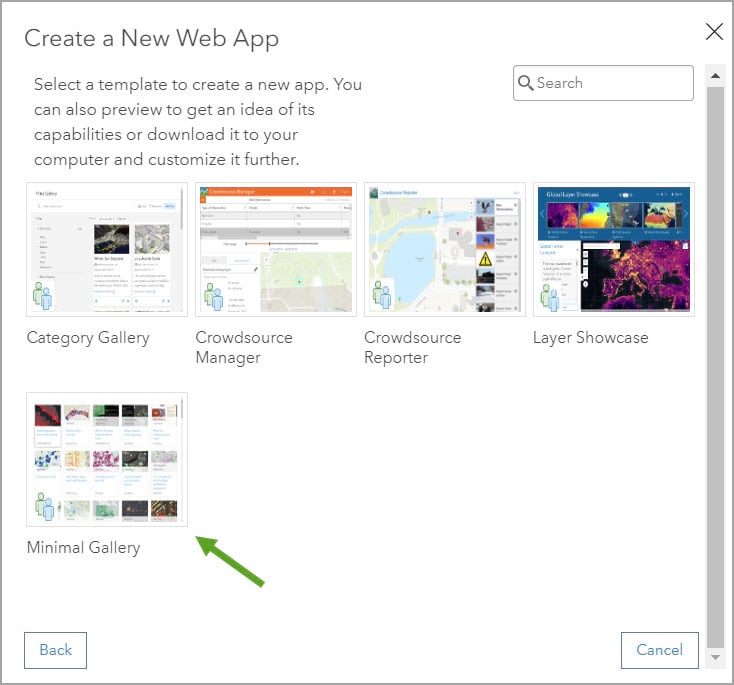The height and width of the screenshot is (685, 734).
Task: Close the Create a New Web App dialog
Action: pyautogui.click(x=714, y=32)
